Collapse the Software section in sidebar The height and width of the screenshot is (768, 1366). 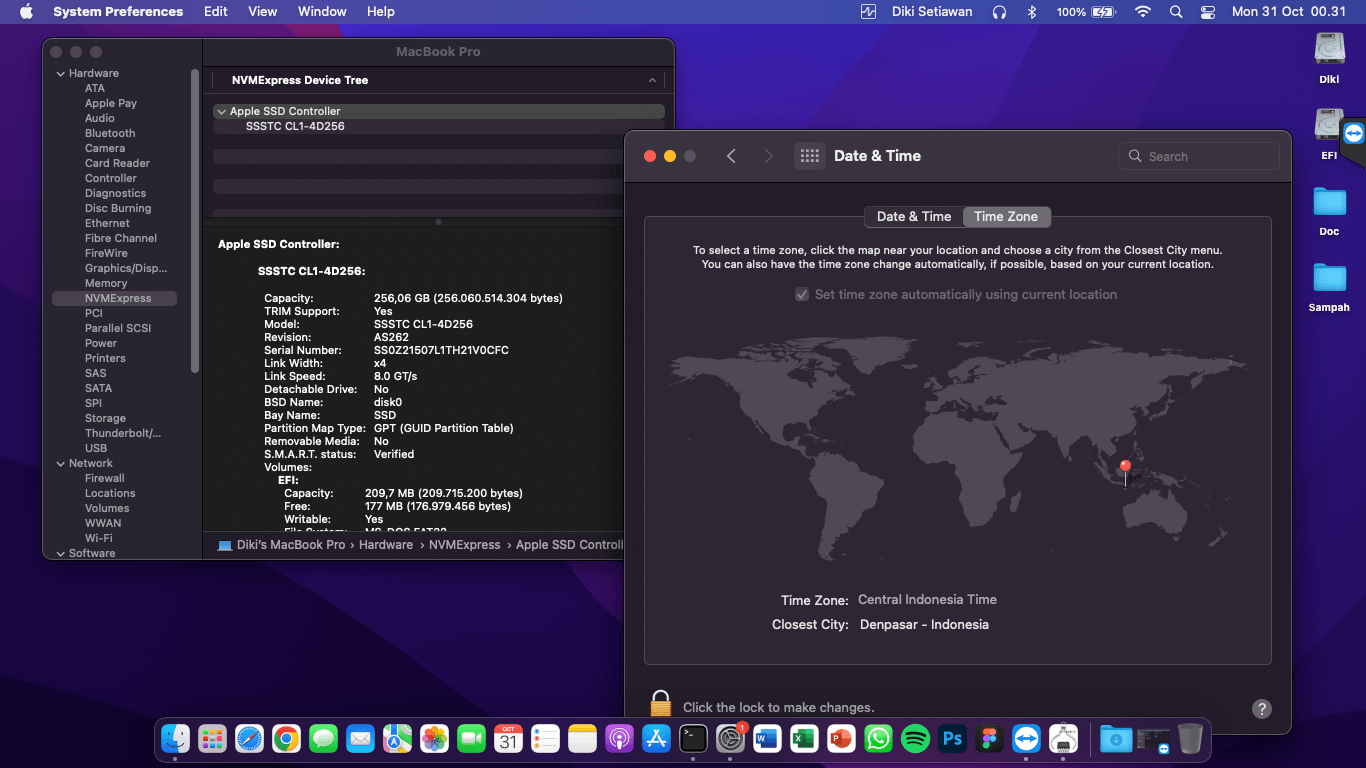(61, 553)
